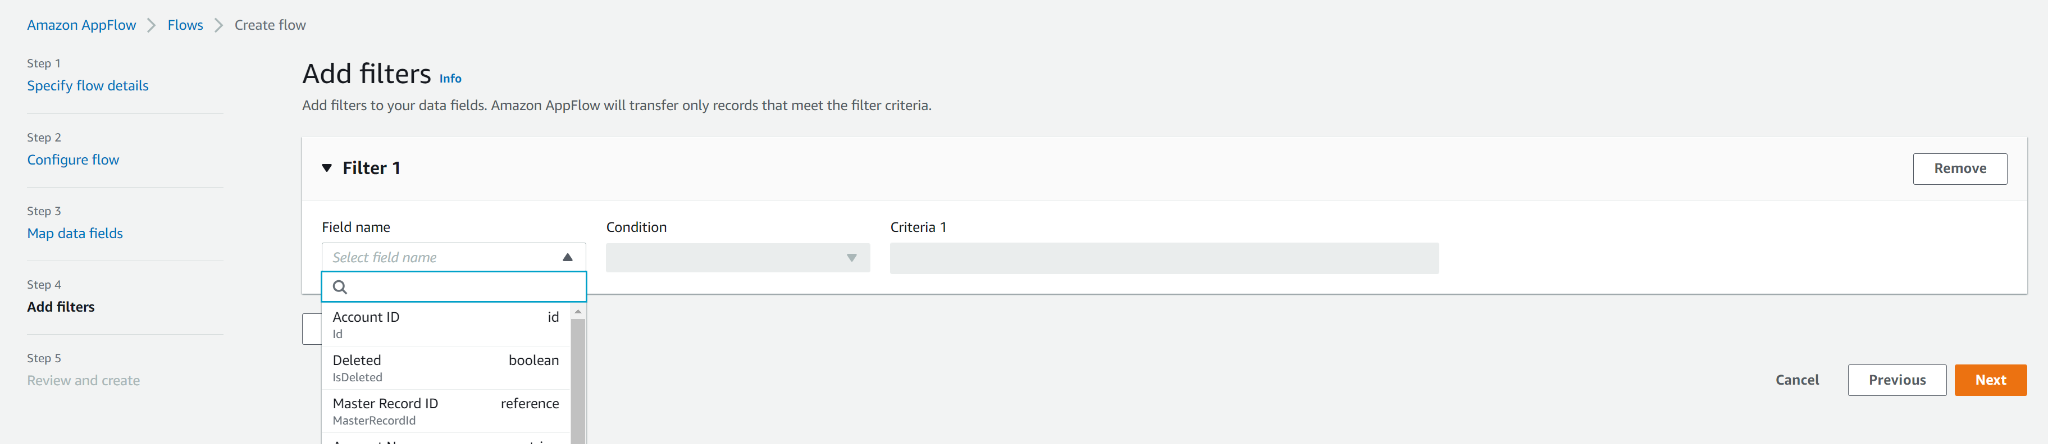Go to Specify flow details step
The image size is (2048, 444).
pos(88,86)
